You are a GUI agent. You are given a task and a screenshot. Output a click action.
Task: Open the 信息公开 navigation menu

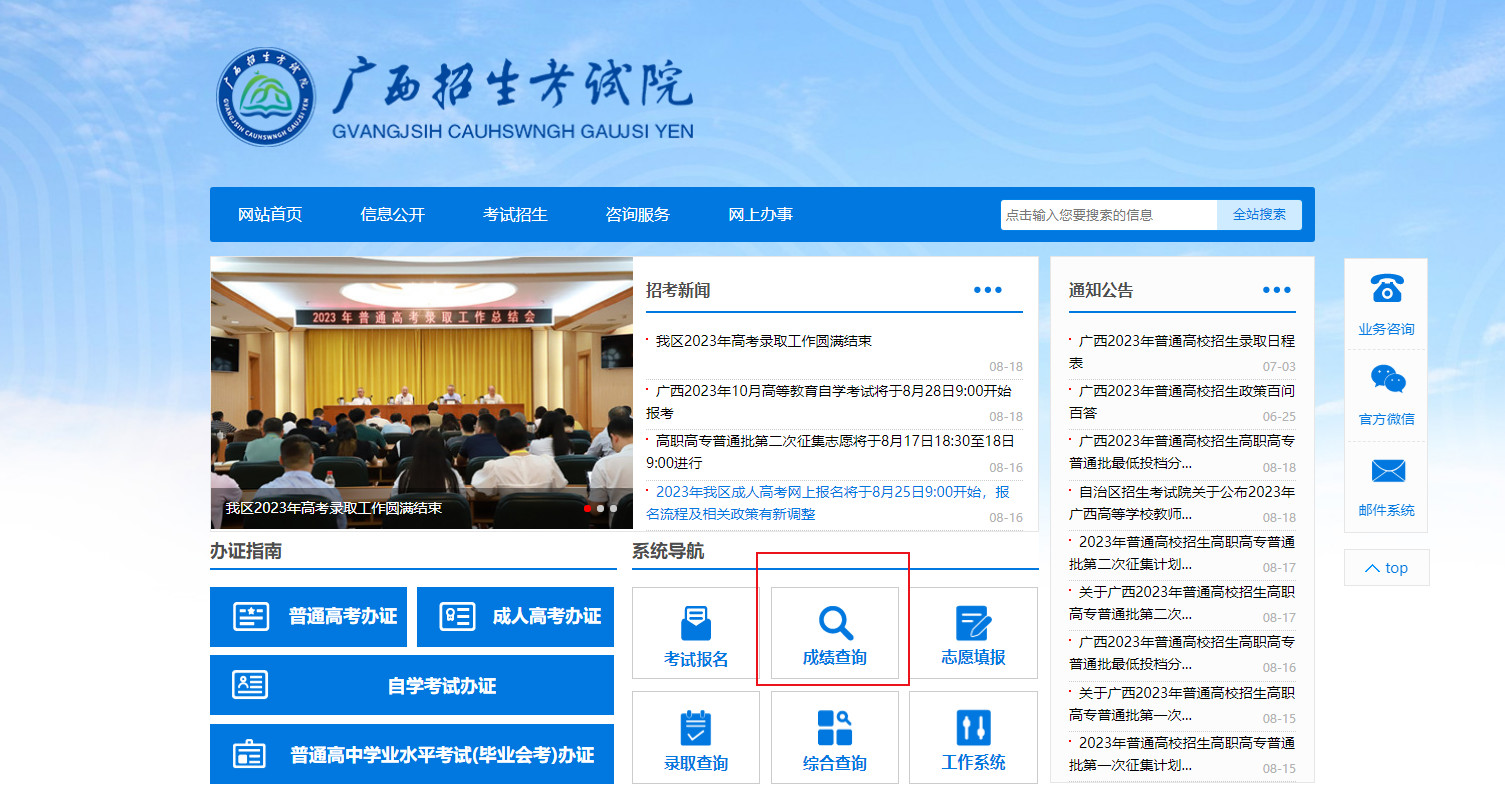pyautogui.click(x=393, y=215)
